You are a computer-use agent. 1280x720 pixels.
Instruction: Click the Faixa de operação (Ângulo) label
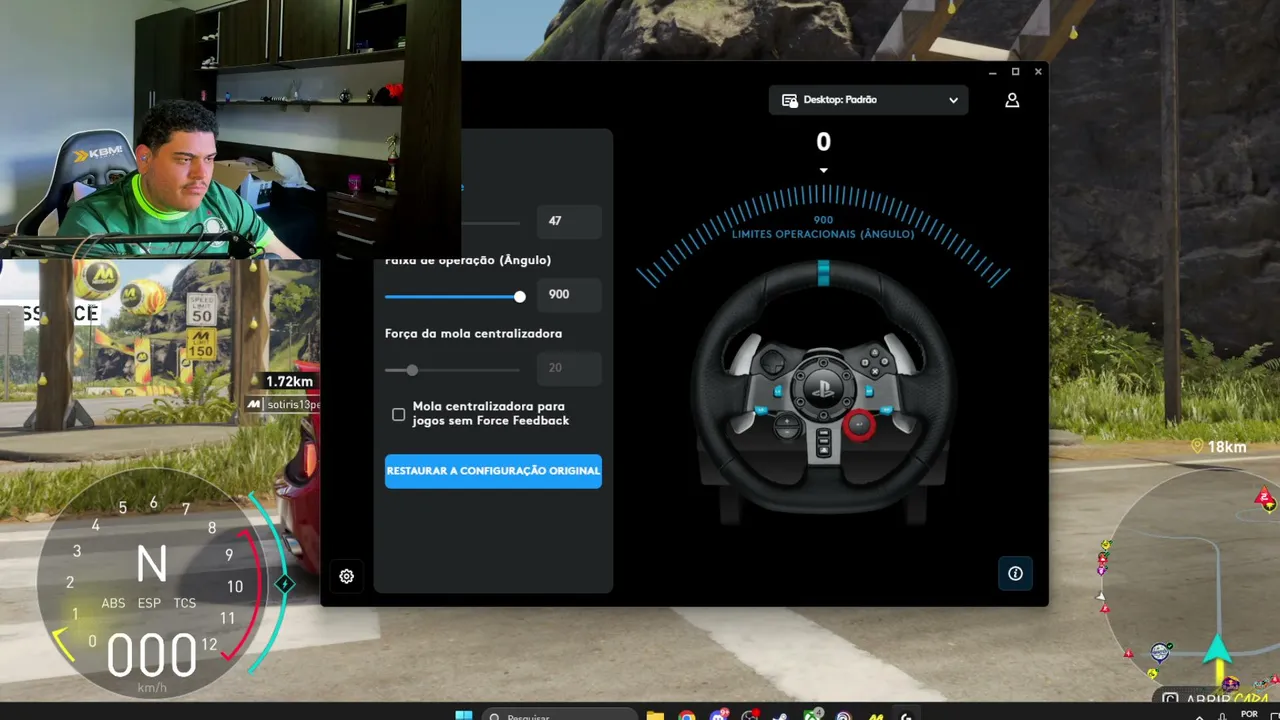(x=468, y=260)
